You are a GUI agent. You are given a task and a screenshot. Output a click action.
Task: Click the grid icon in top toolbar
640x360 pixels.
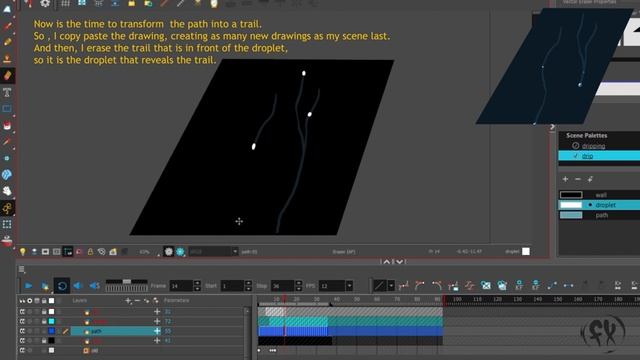coord(65,4)
